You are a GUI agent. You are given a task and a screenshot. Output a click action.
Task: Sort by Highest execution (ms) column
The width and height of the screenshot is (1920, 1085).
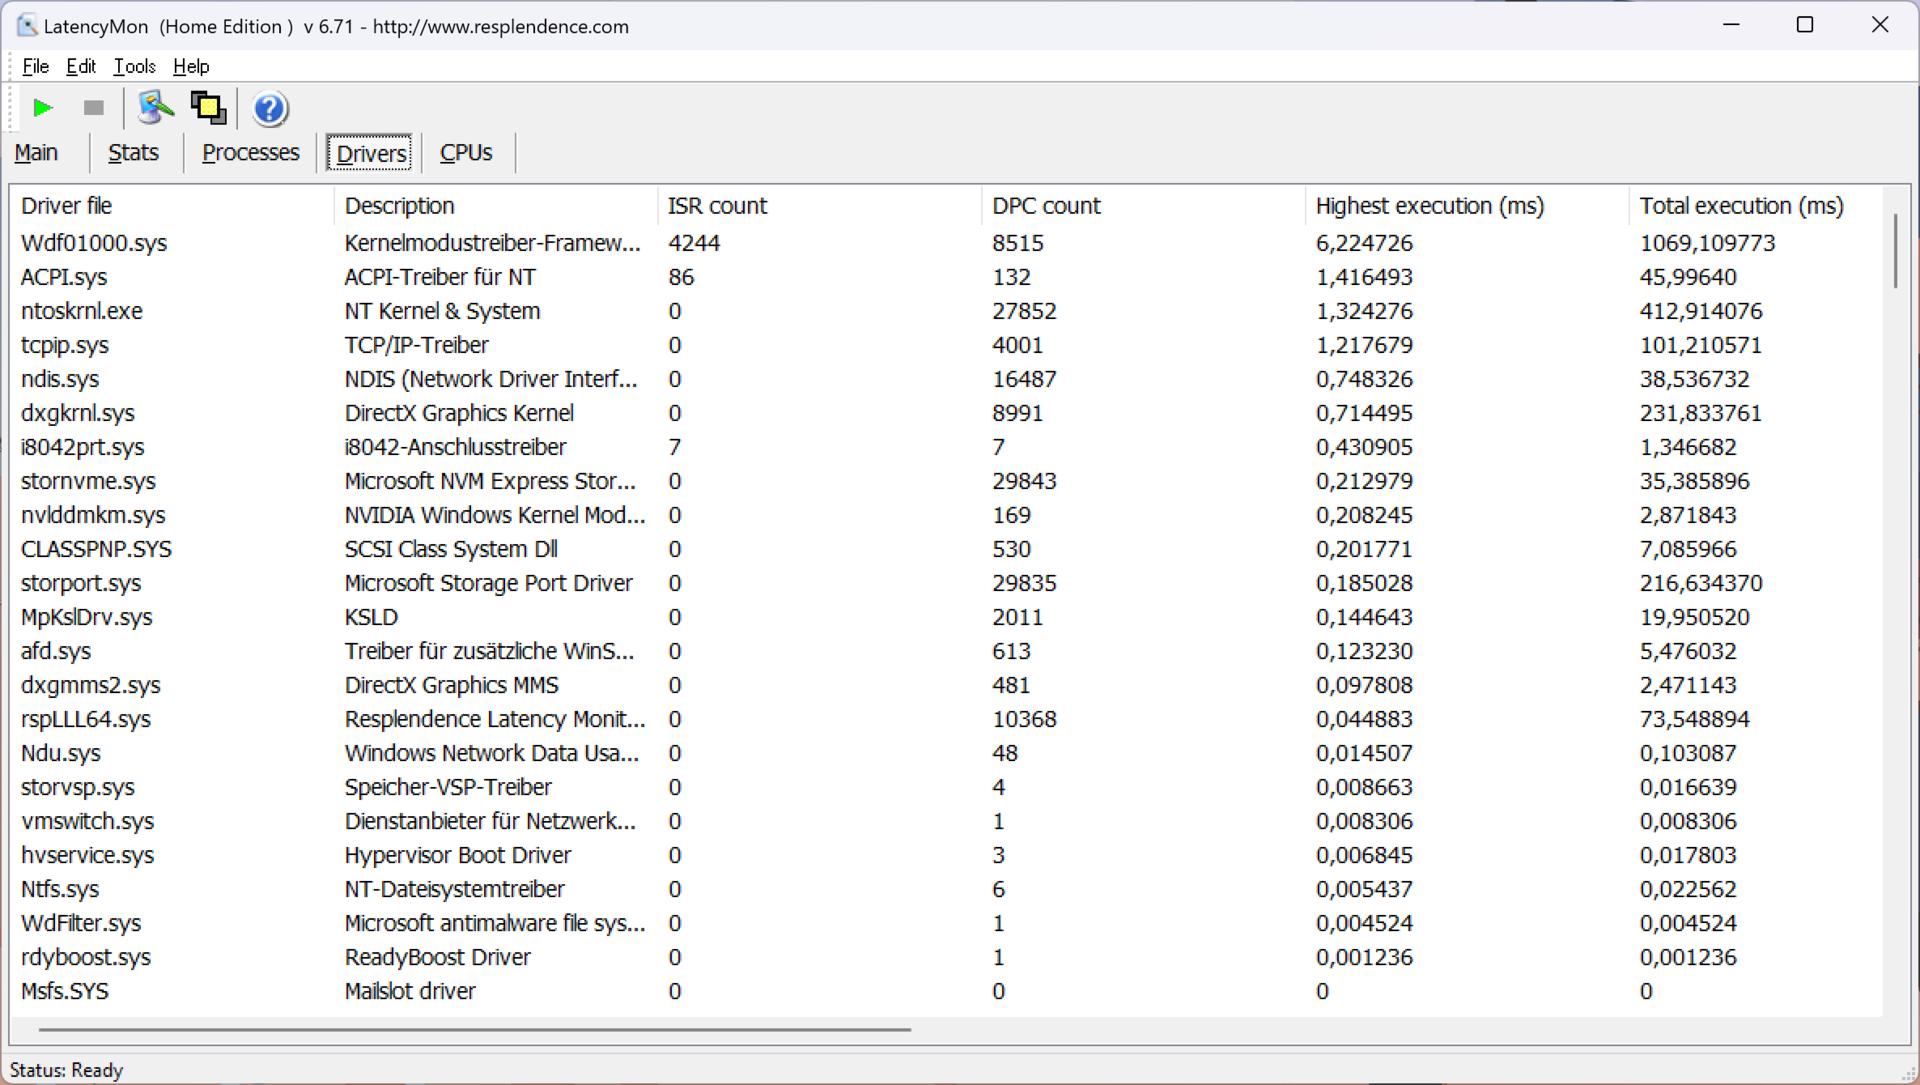(1429, 206)
